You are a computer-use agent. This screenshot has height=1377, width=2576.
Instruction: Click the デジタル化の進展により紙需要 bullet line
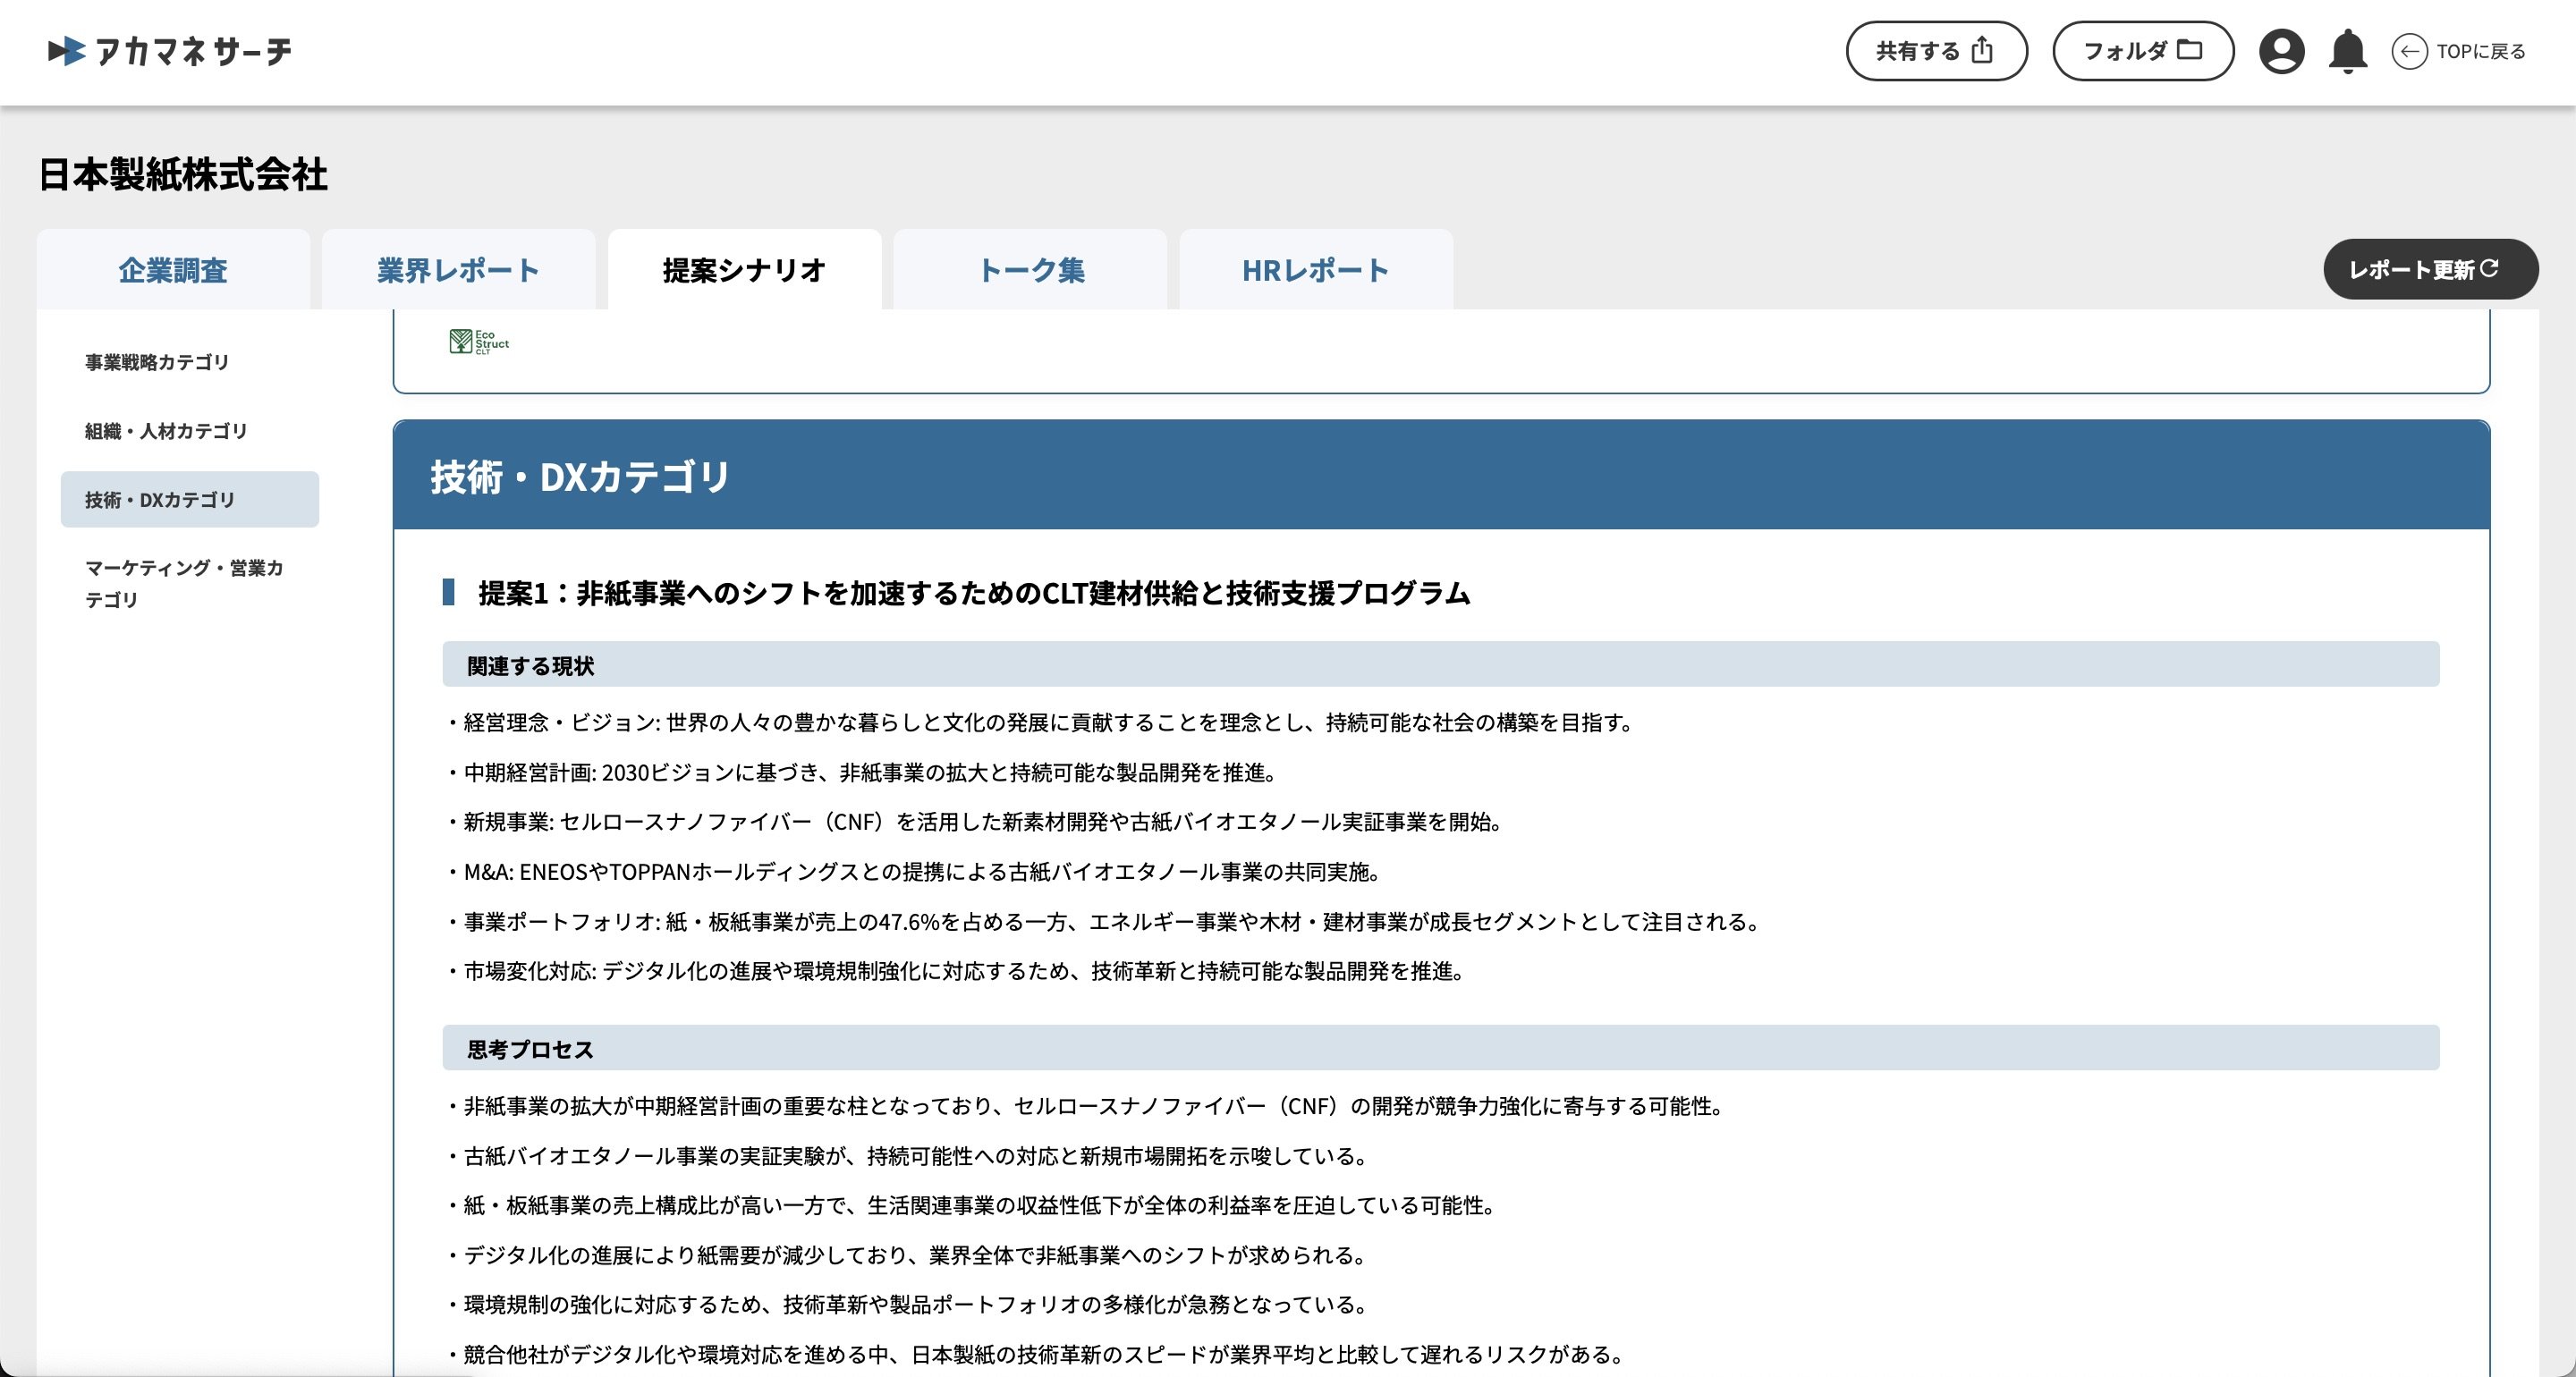pyautogui.click(x=910, y=1255)
